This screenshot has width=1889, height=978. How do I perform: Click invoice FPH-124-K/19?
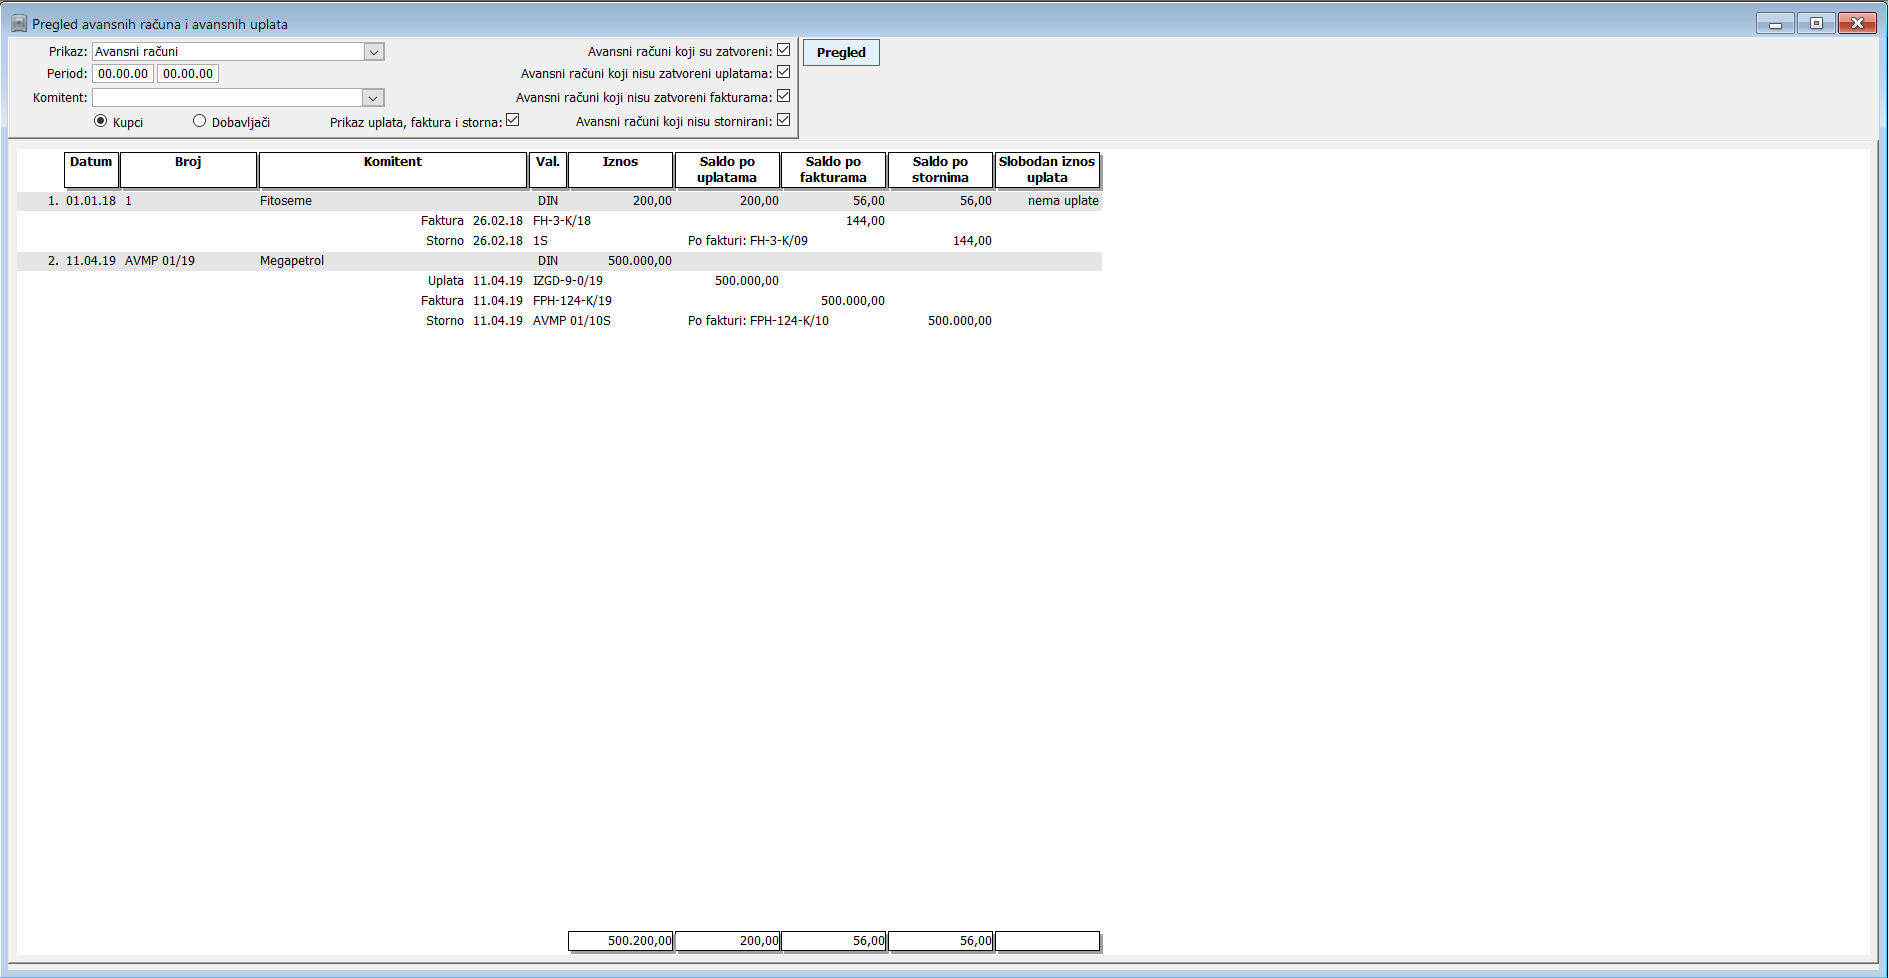(x=572, y=301)
